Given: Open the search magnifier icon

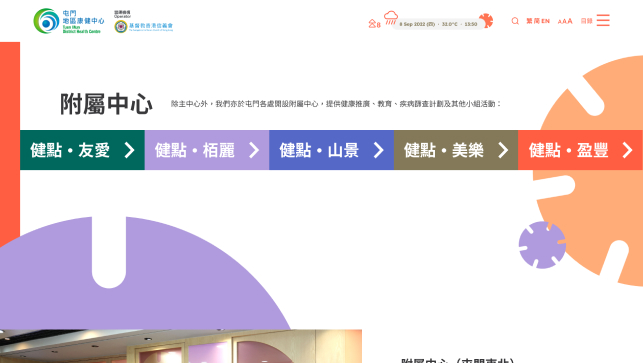Looking at the screenshot, I should 515,21.
